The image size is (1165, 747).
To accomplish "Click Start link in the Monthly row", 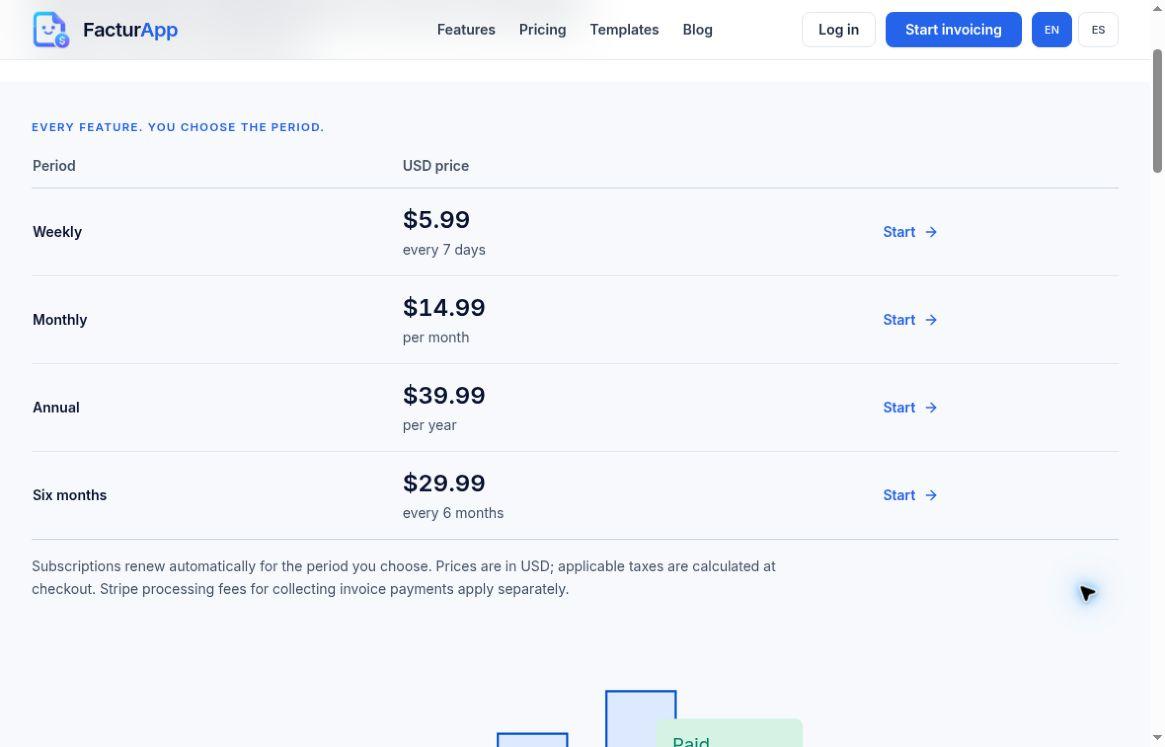I will click(x=909, y=320).
